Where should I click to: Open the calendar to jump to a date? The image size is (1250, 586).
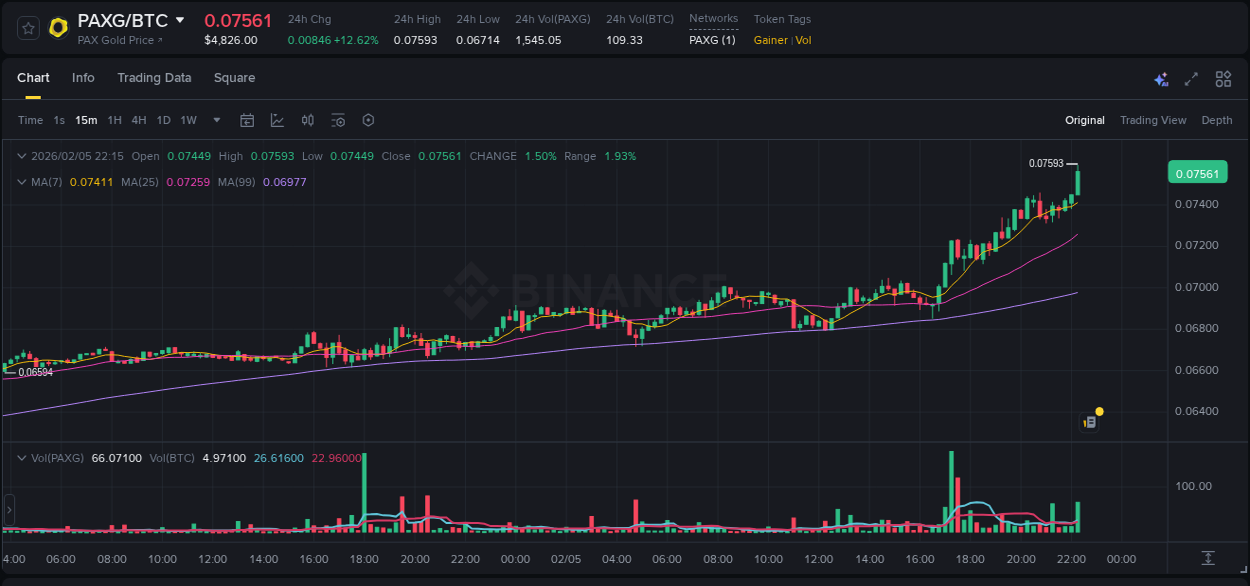point(247,120)
